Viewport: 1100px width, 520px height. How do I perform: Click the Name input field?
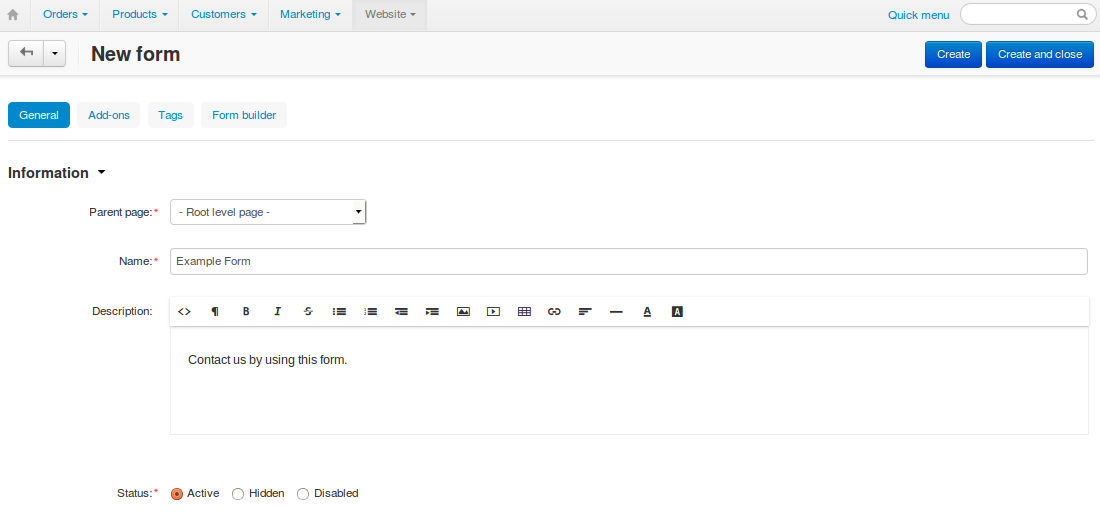tap(629, 261)
